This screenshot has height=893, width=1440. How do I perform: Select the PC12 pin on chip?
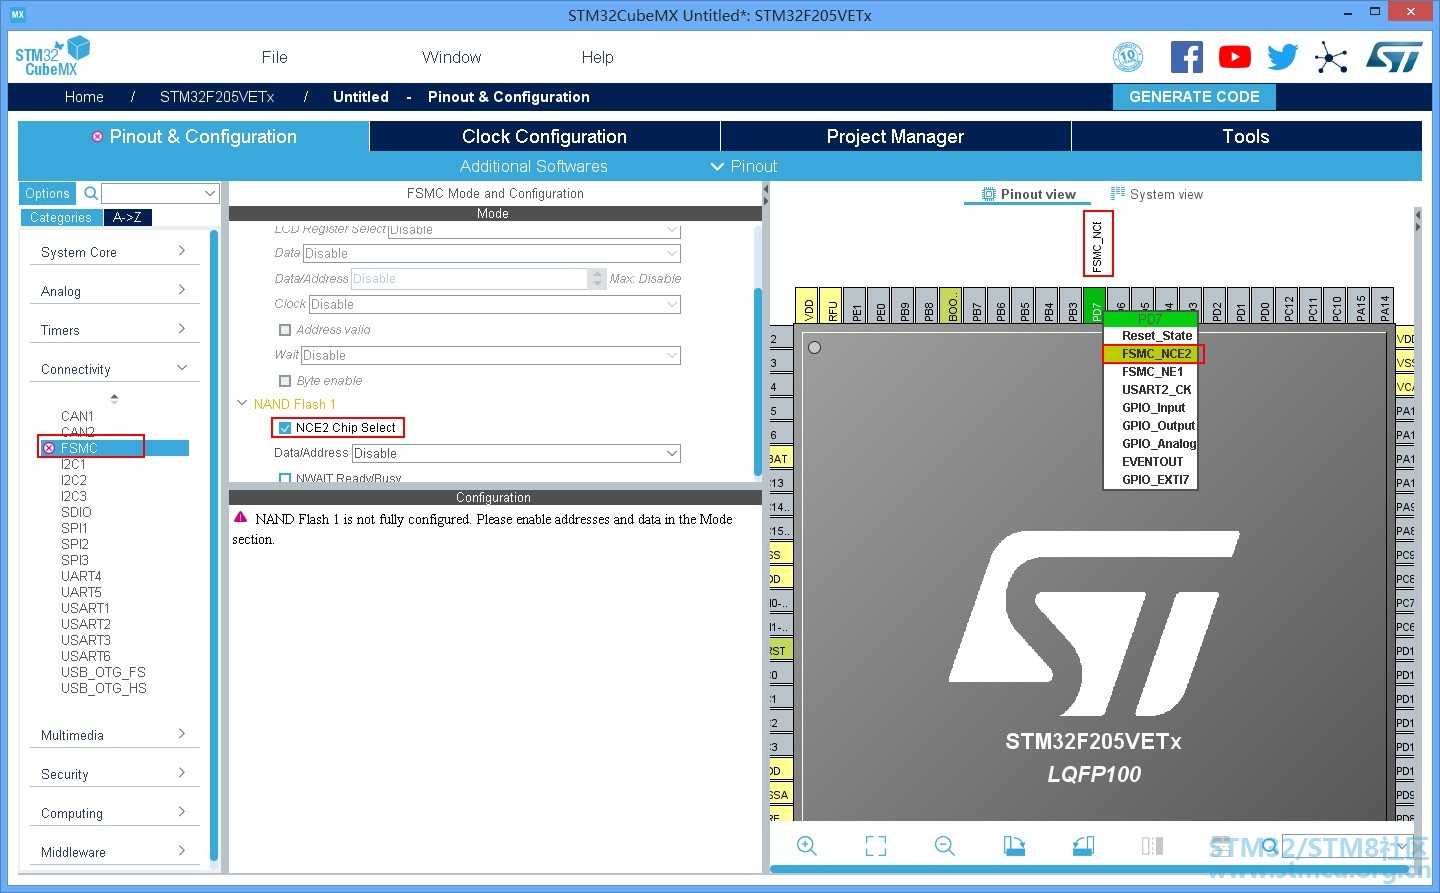pos(1288,305)
